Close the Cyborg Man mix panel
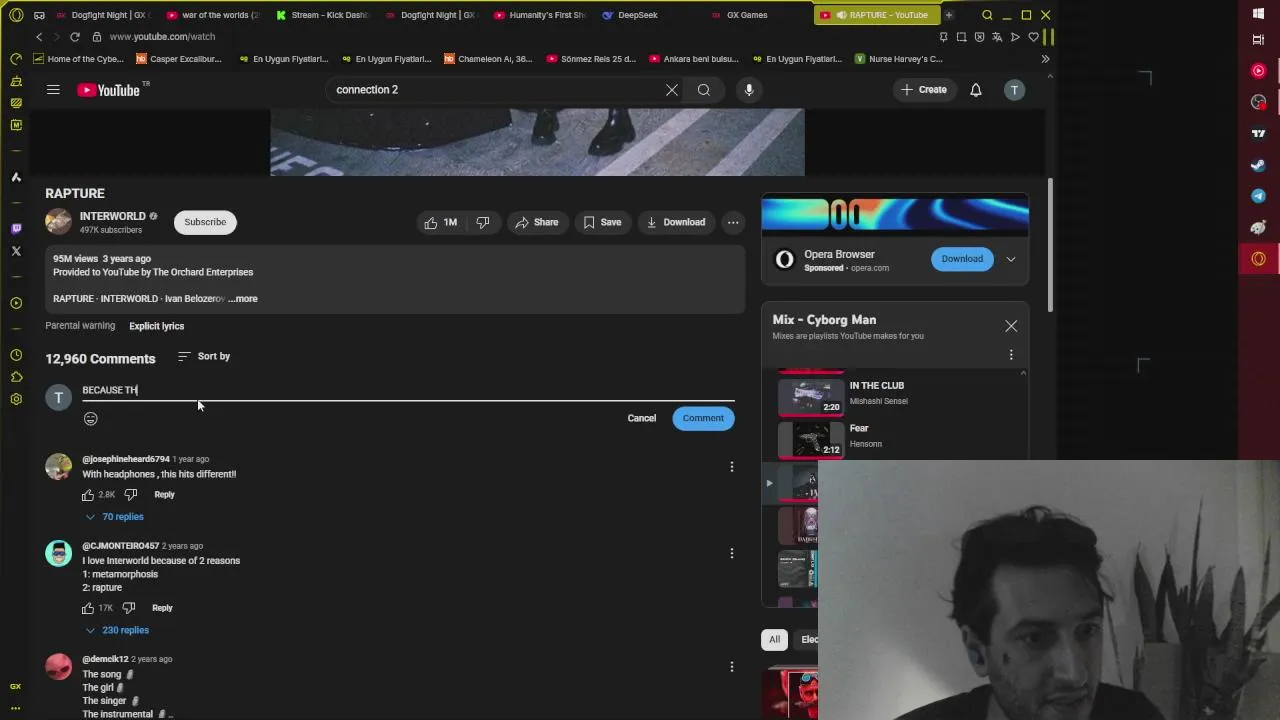Screen dimensions: 1280x720 coord(1011,326)
